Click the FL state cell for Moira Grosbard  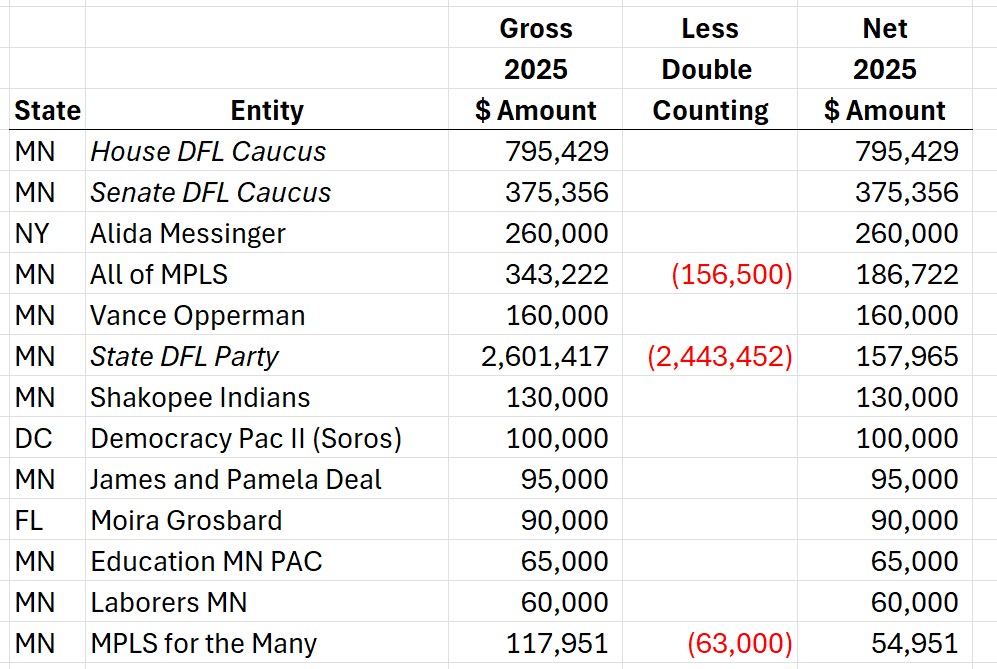(x=47, y=520)
